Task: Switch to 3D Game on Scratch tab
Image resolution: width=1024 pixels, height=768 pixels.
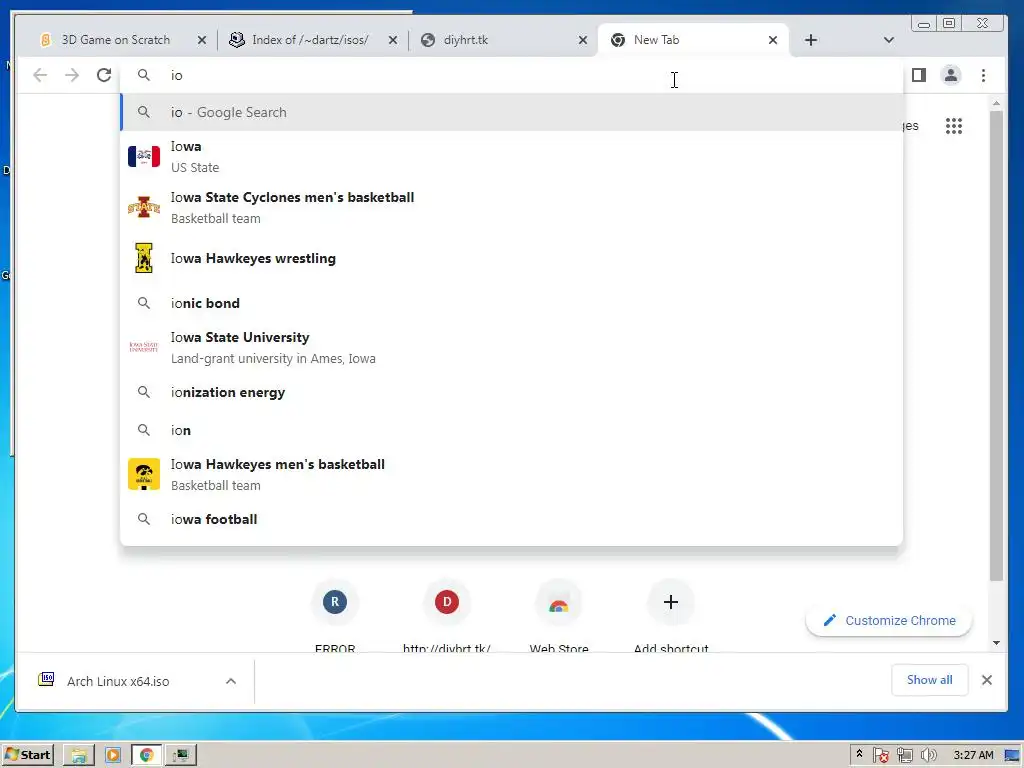Action: 116,40
